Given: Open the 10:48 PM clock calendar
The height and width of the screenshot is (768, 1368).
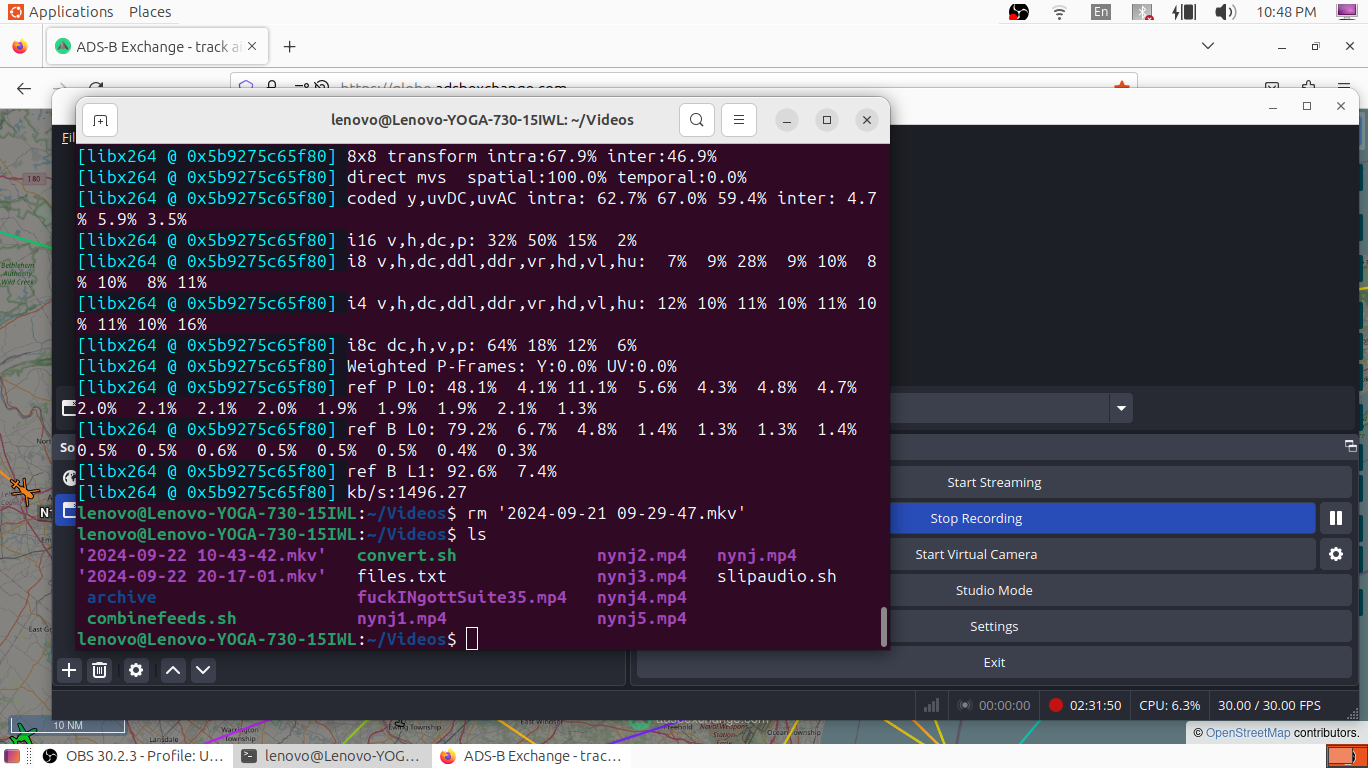Looking at the screenshot, I should pyautogui.click(x=1286, y=12).
